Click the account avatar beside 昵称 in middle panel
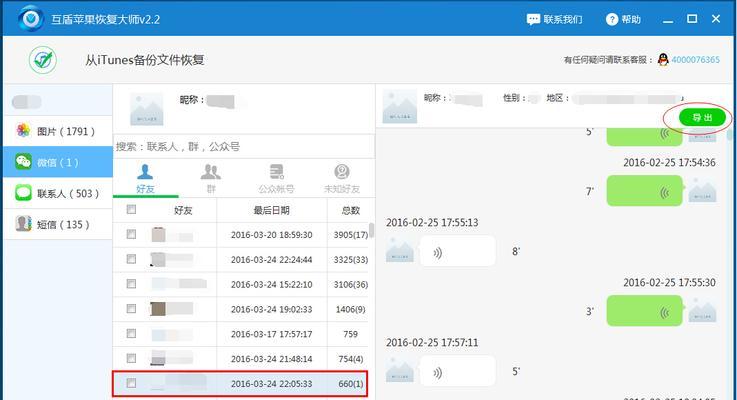The image size is (737, 400). tap(147, 109)
